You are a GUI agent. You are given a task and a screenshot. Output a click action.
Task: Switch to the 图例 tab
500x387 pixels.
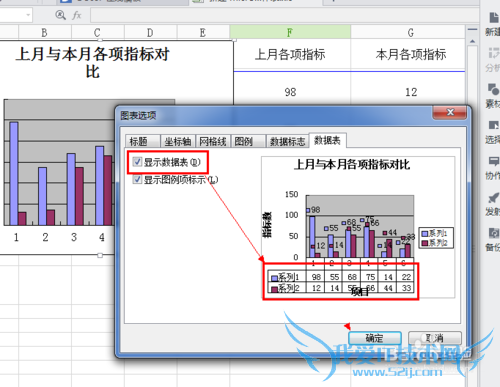(x=248, y=141)
